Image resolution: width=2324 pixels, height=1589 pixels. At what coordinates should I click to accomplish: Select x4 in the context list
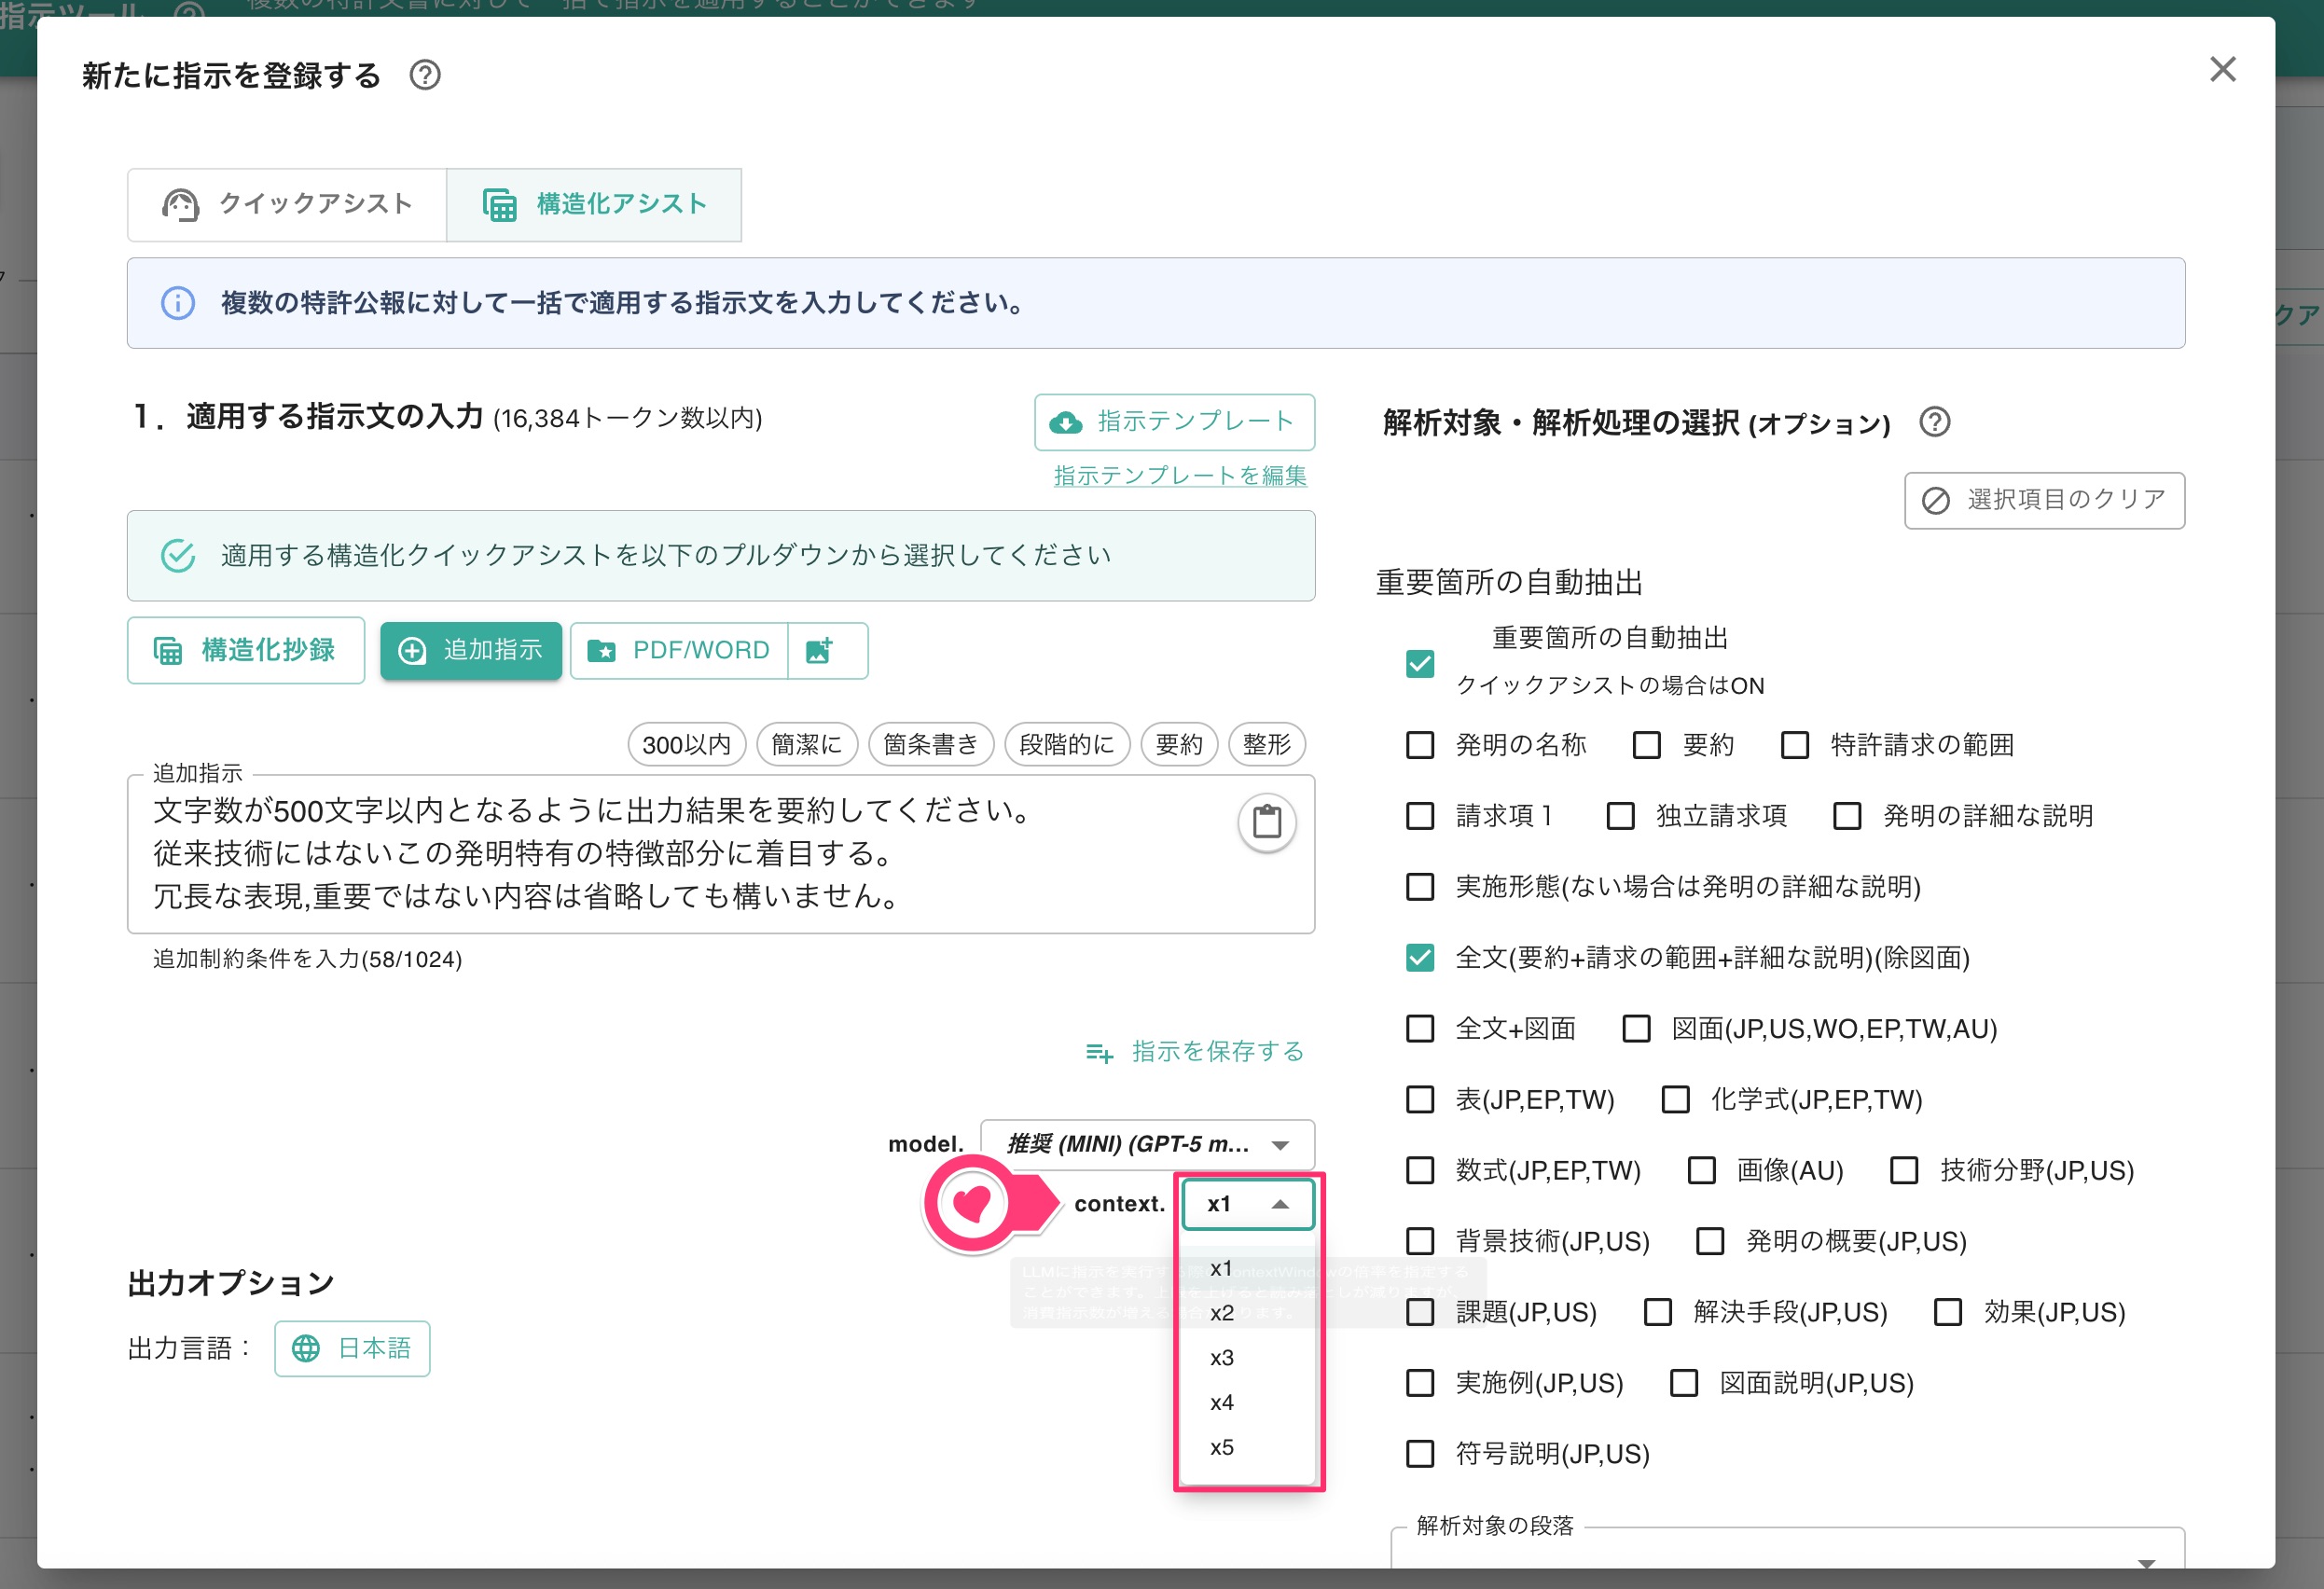click(1248, 1403)
